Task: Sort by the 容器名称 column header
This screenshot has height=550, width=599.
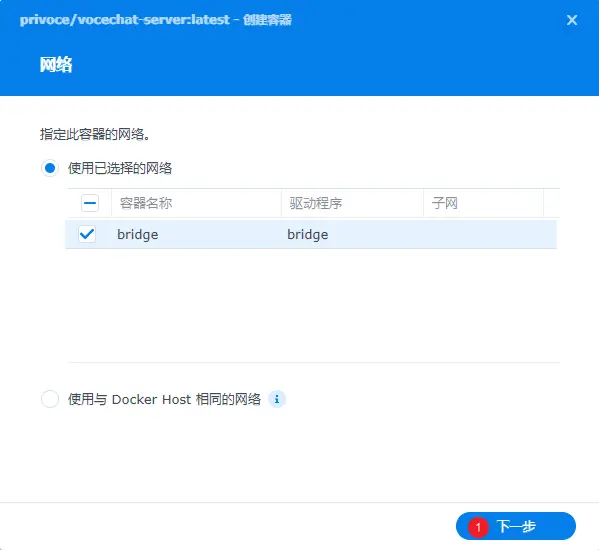Action: click(x=196, y=203)
